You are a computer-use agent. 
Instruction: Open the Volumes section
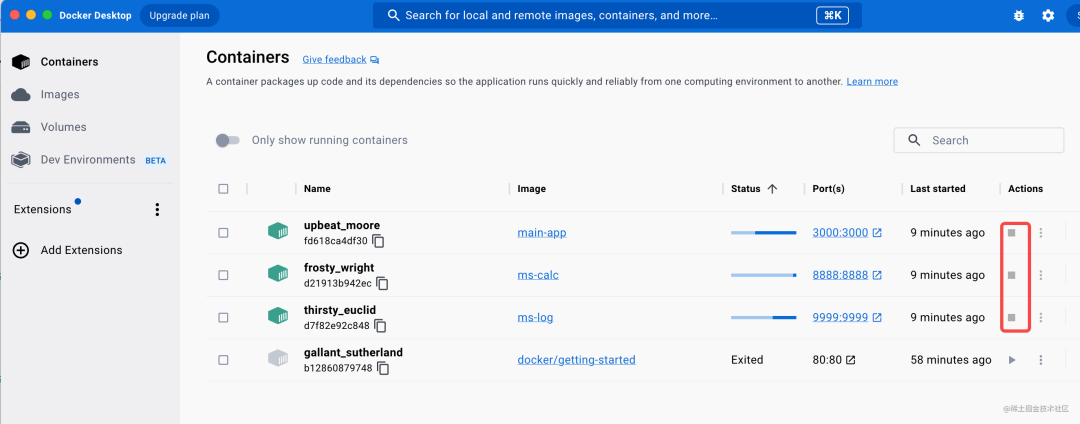point(63,127)
